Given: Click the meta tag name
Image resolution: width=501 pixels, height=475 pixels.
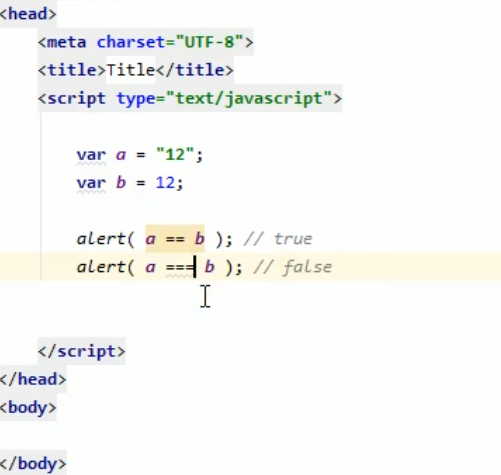Looking at the screenshot, I should 67,42.
